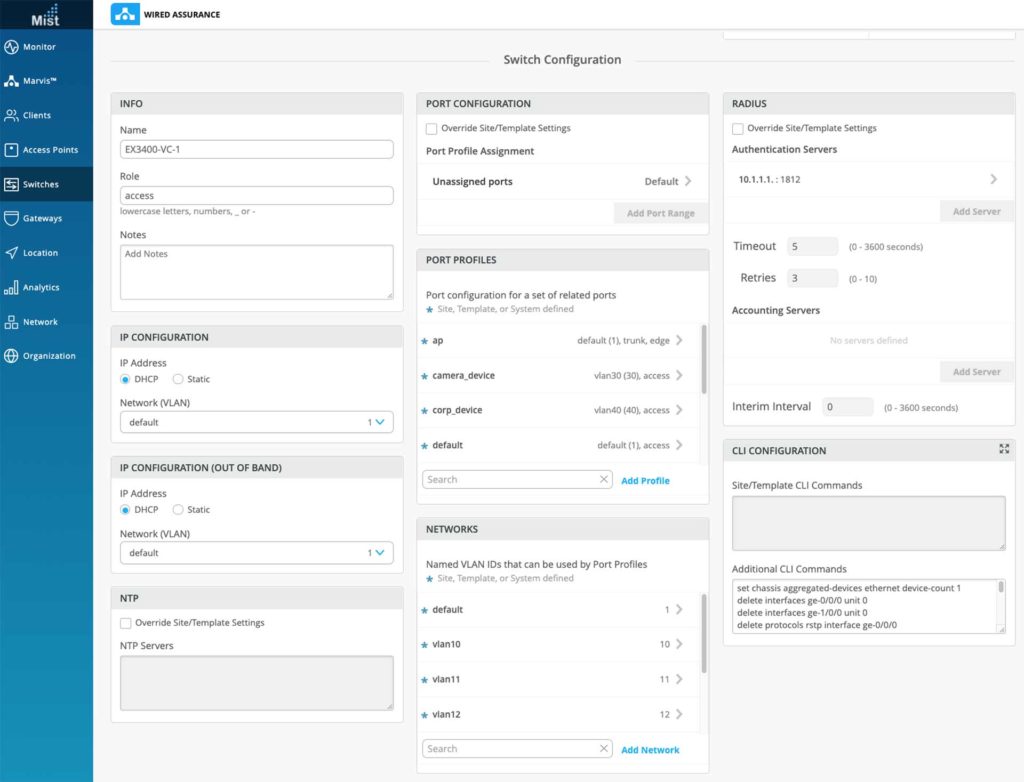This screenshot has height=782, width=1024.
Task: Open Network (VLAN) dropdown in IP Configuration
Action: (x=256, y=423)
